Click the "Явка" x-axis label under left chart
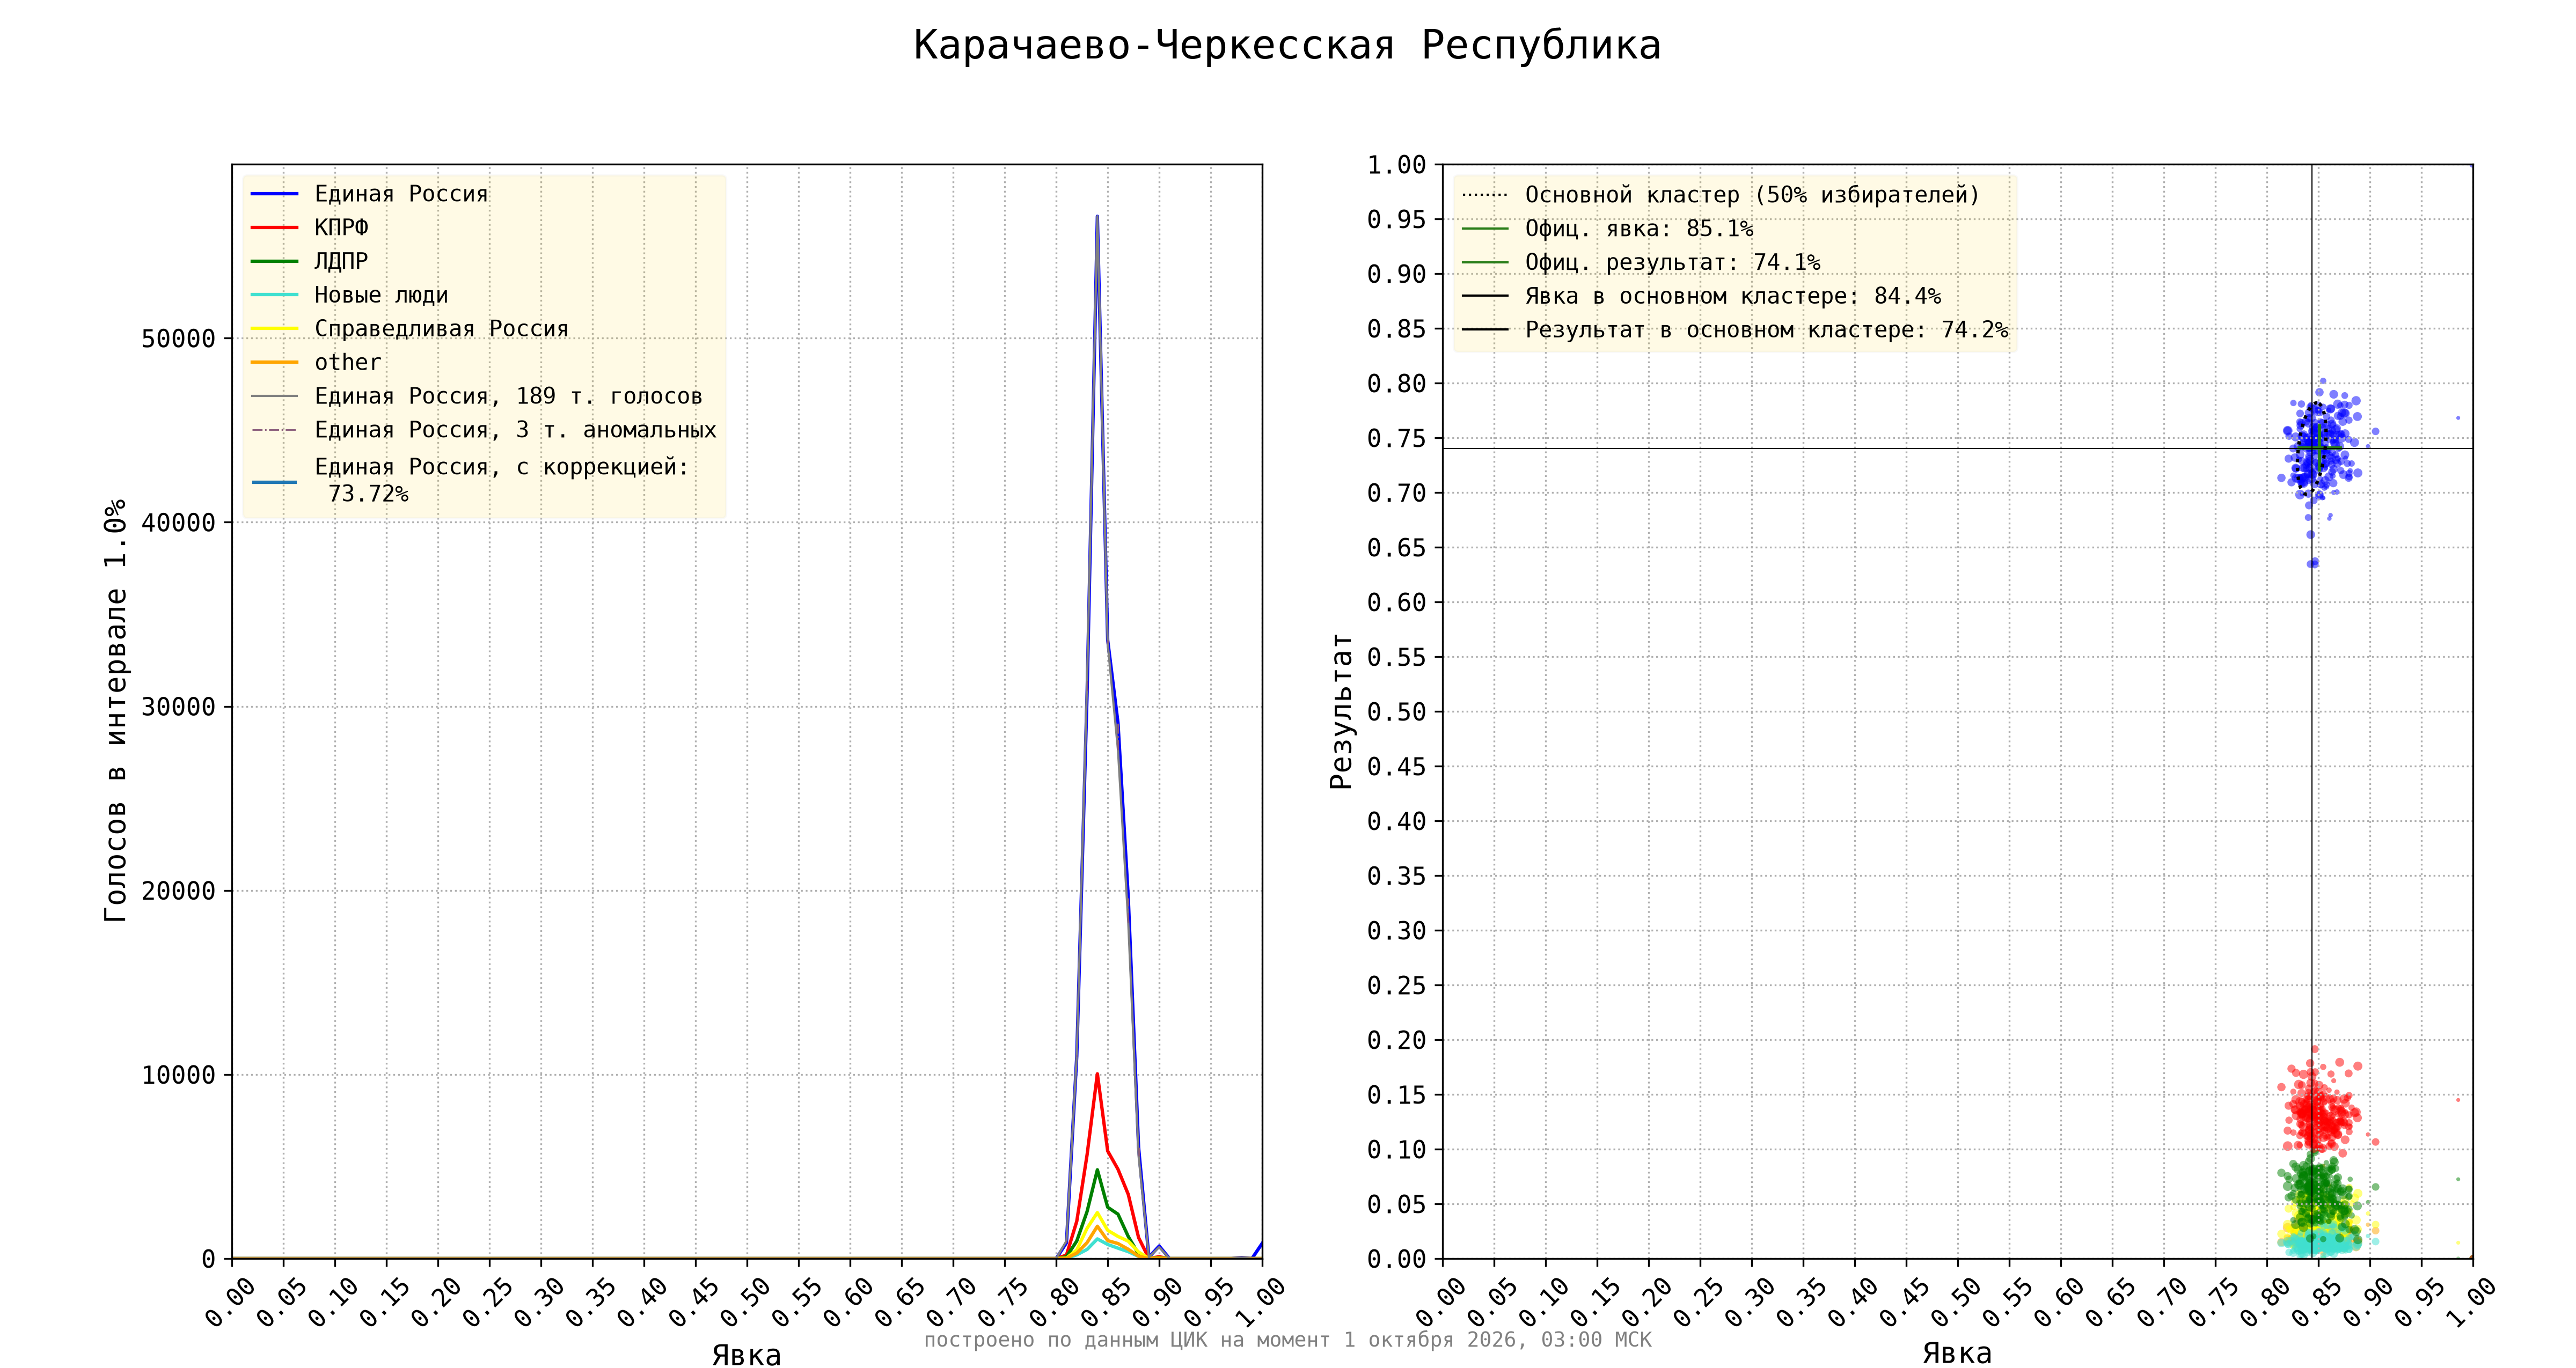 pyautogui.click(x=746, y=1354)
